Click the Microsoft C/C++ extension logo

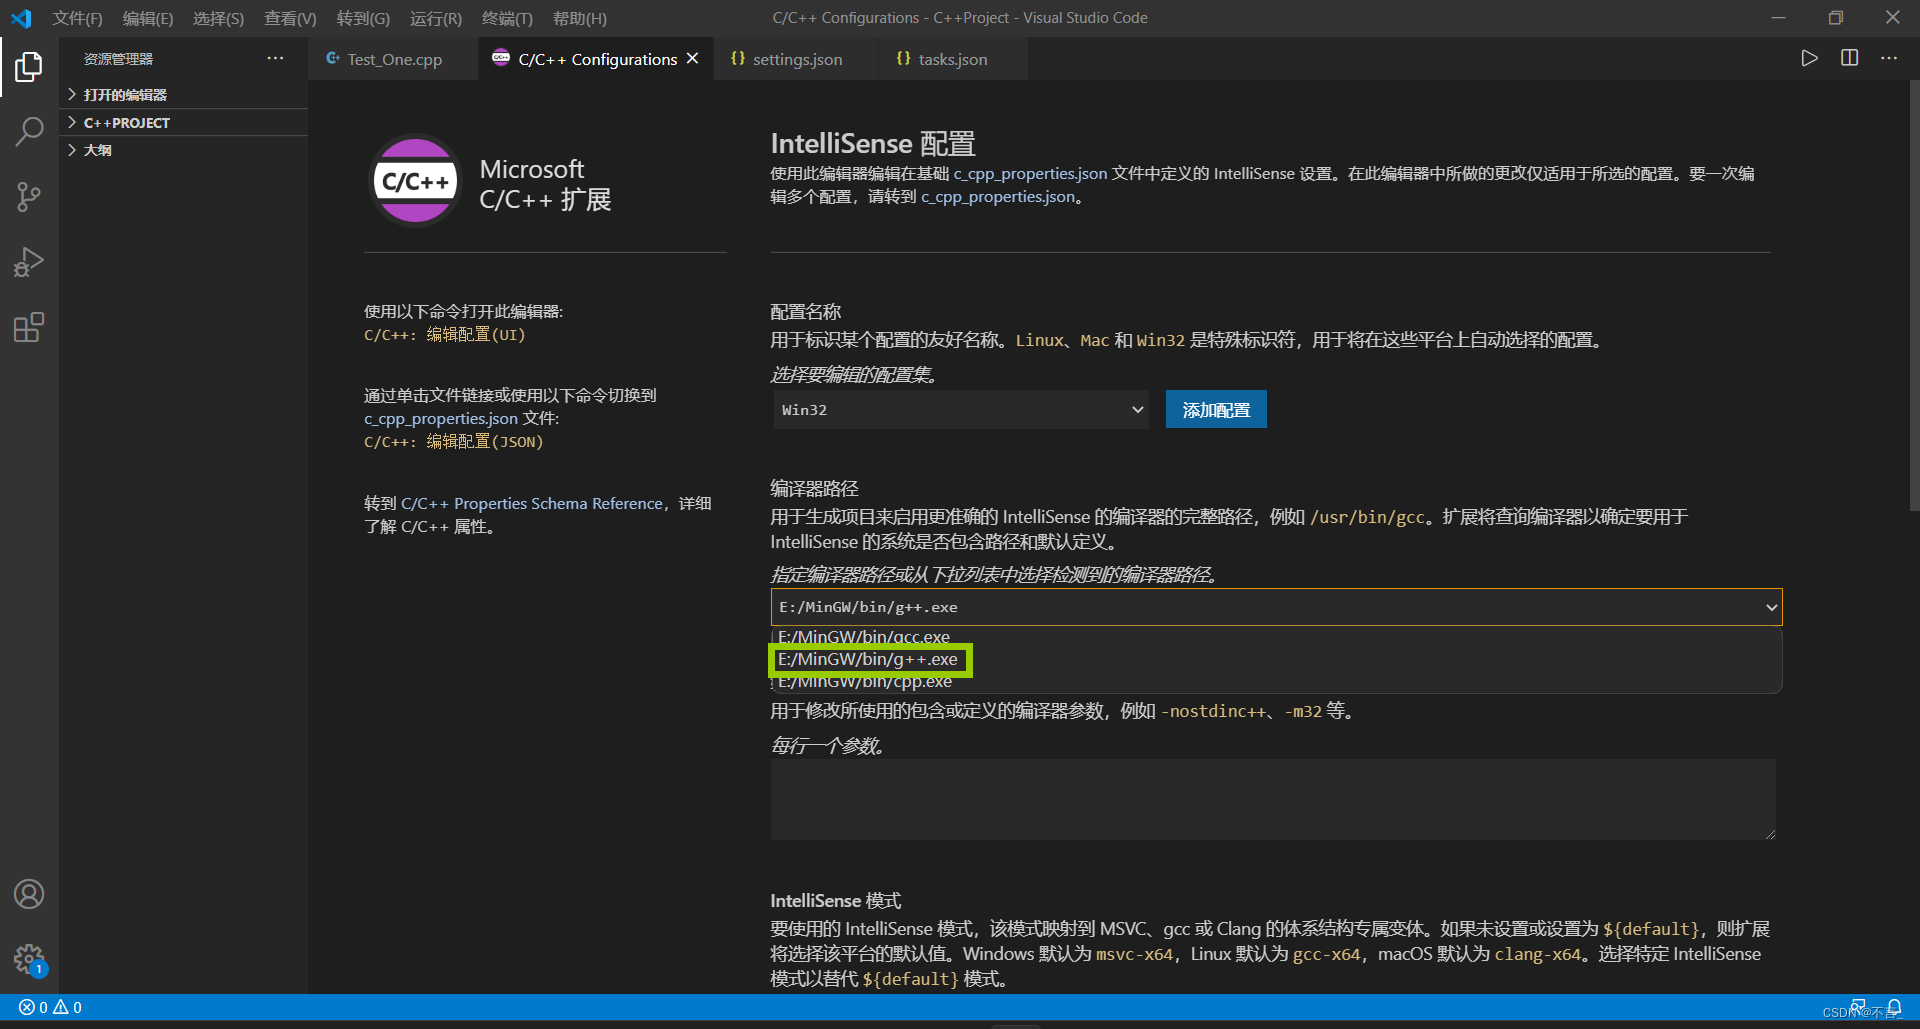coord(416,181)
